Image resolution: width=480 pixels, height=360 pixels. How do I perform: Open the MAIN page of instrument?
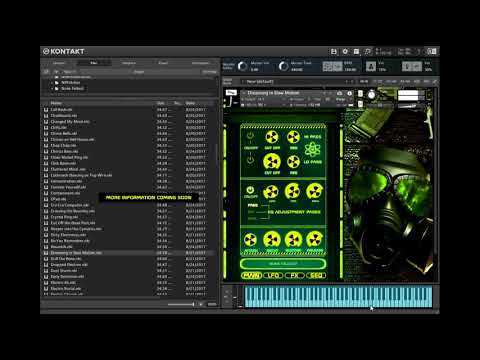(252, 275)
